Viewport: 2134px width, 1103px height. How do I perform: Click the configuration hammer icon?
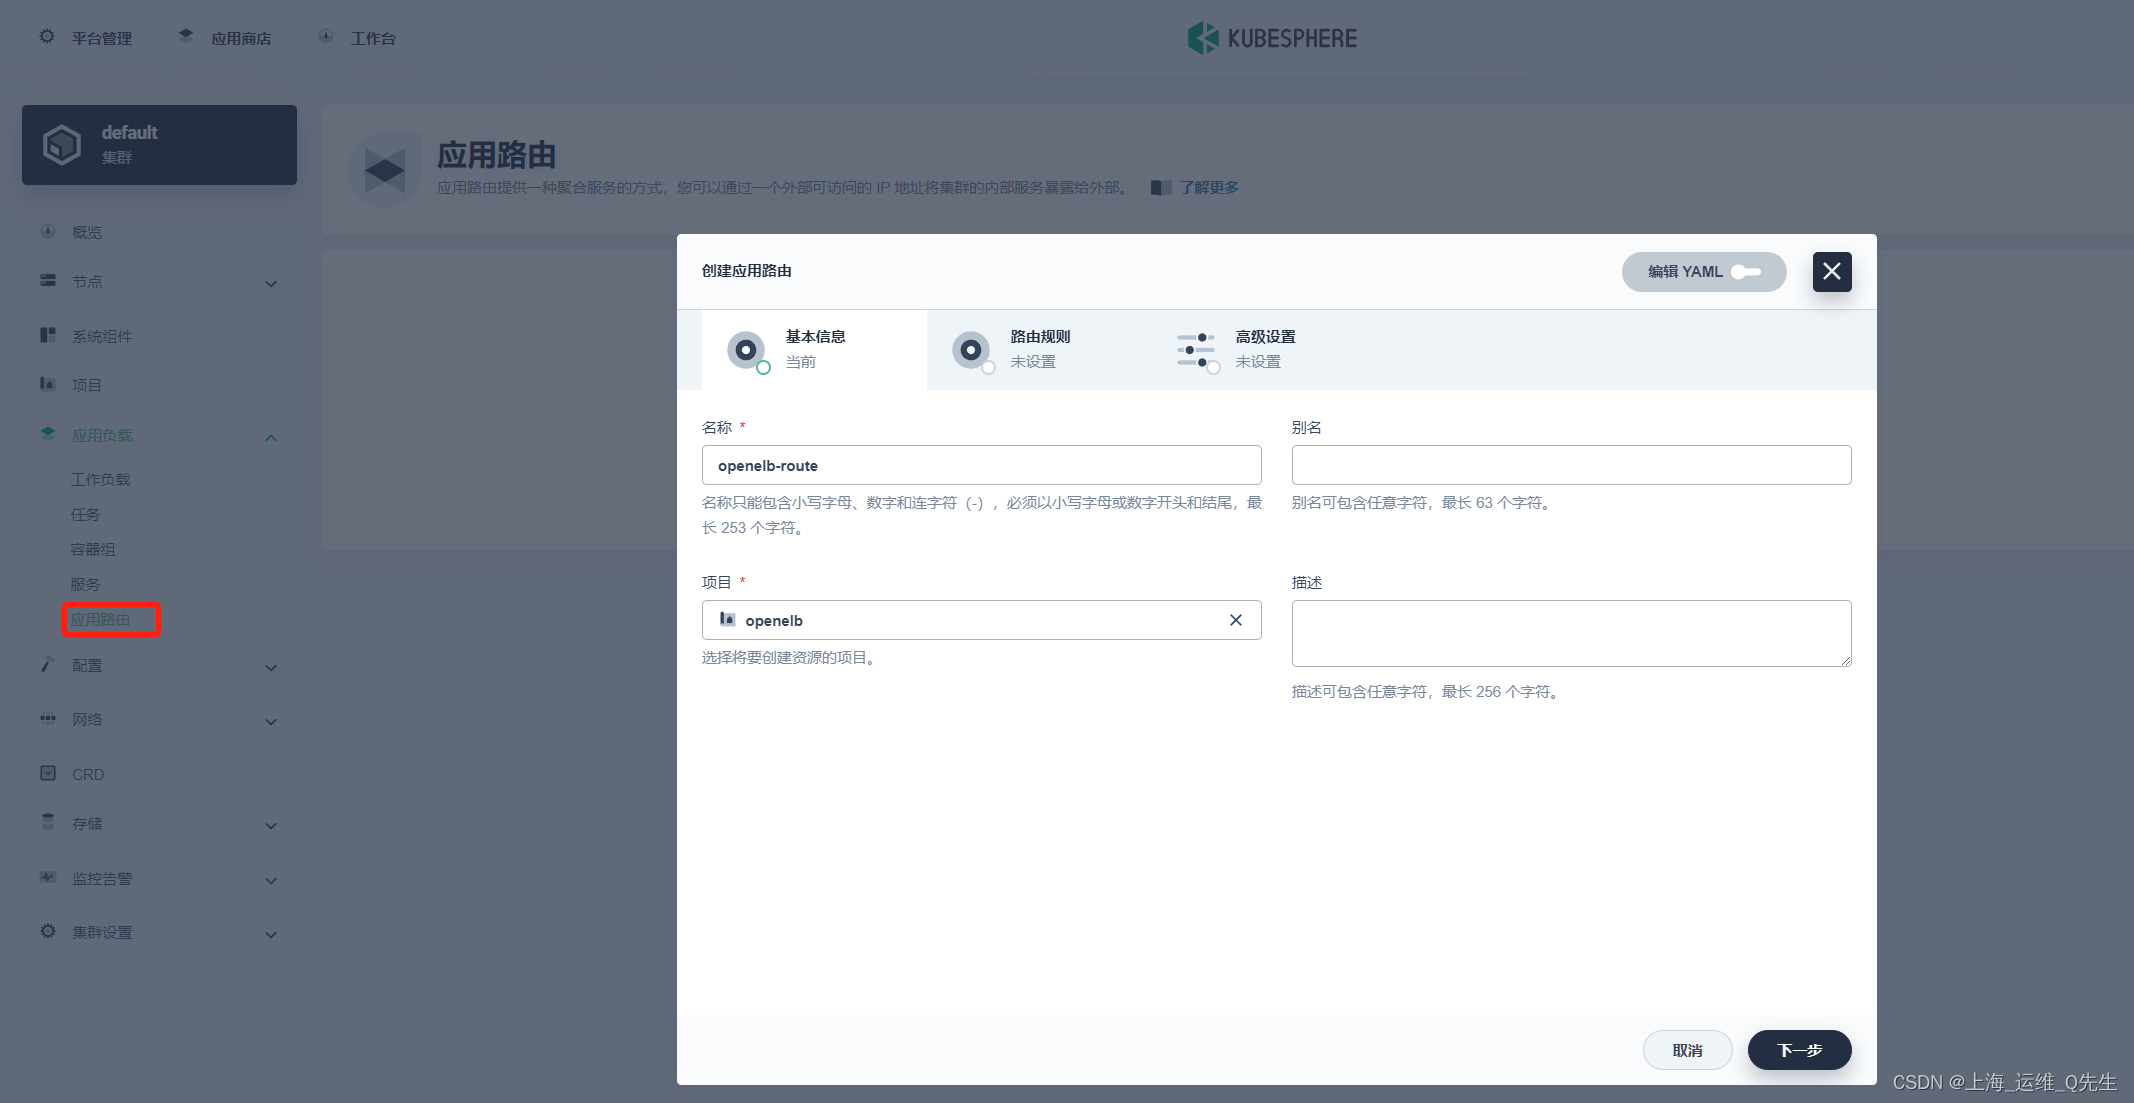(x=48, y=665)
